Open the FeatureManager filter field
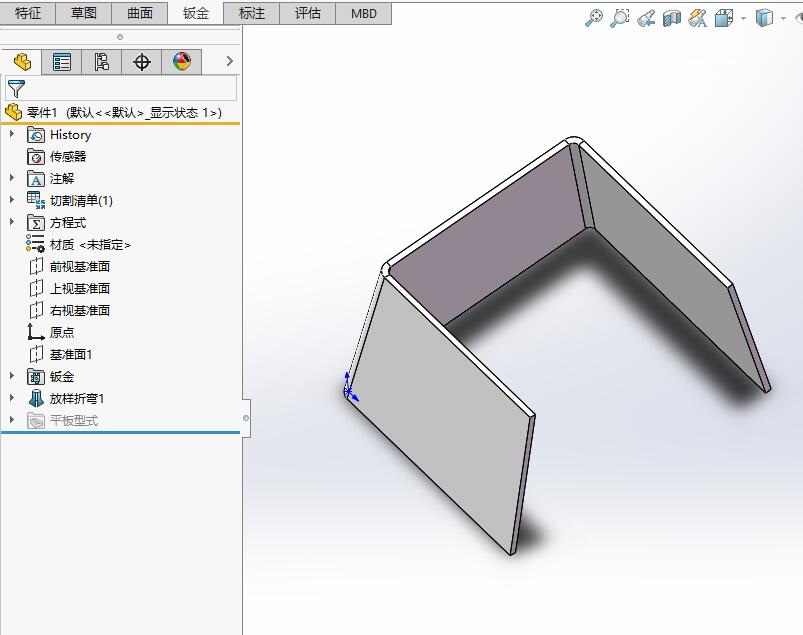 [x=120, y=88]
